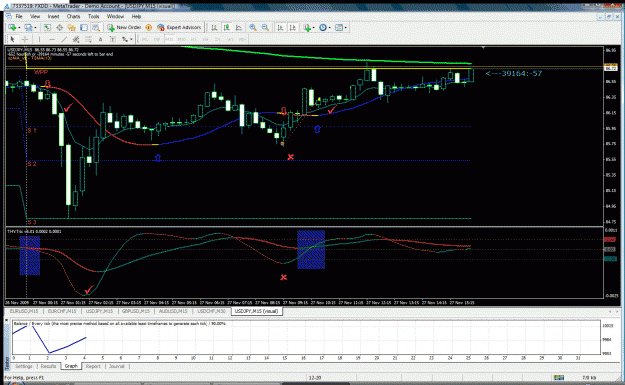Switch to the GBPUSD,M15 chart tab

pos(136,311)
